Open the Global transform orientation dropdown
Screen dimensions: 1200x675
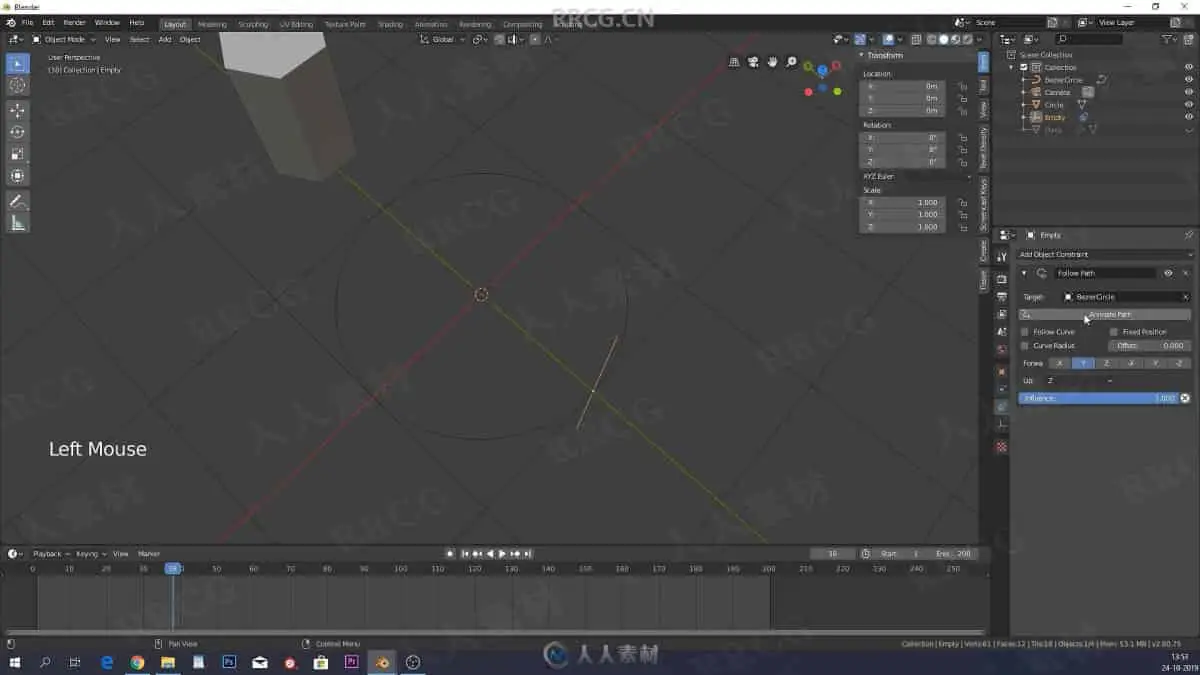(441, 39)
